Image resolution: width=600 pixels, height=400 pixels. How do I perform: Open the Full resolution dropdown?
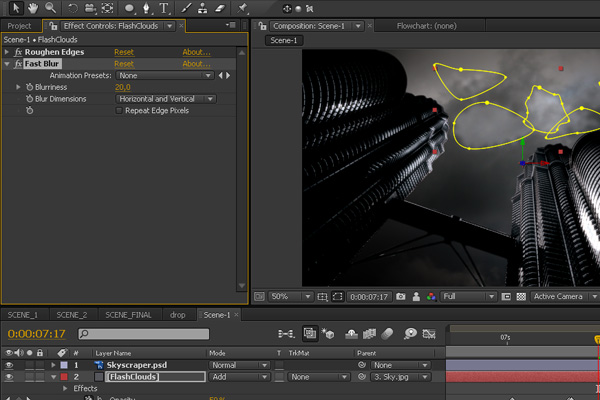click(x=468, y=297)
